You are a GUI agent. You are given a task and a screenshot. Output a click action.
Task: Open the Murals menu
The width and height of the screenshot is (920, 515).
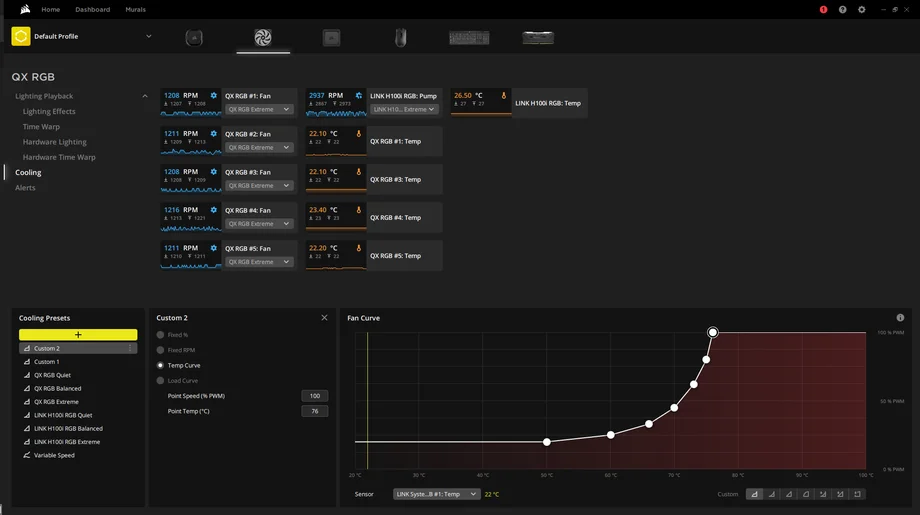coord(136,9)
